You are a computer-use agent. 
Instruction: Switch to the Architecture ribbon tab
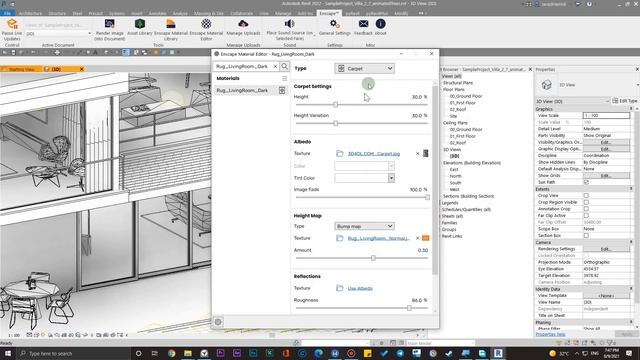pos(30,13)
